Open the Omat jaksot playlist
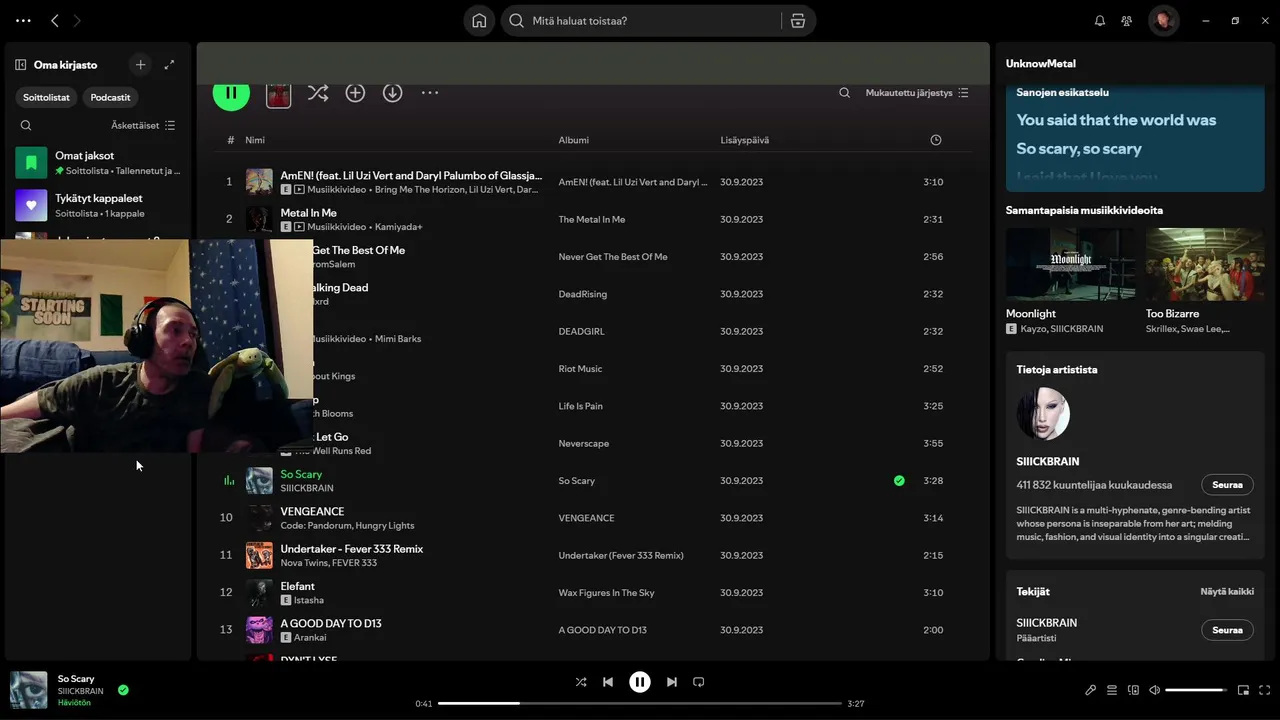 click(98, 162)
